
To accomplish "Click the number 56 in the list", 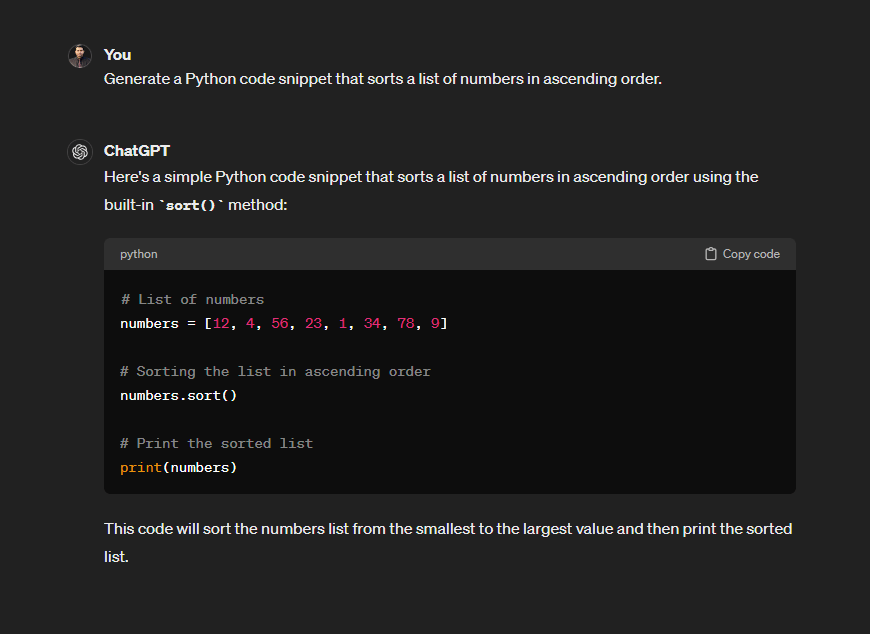I will 280,323.
